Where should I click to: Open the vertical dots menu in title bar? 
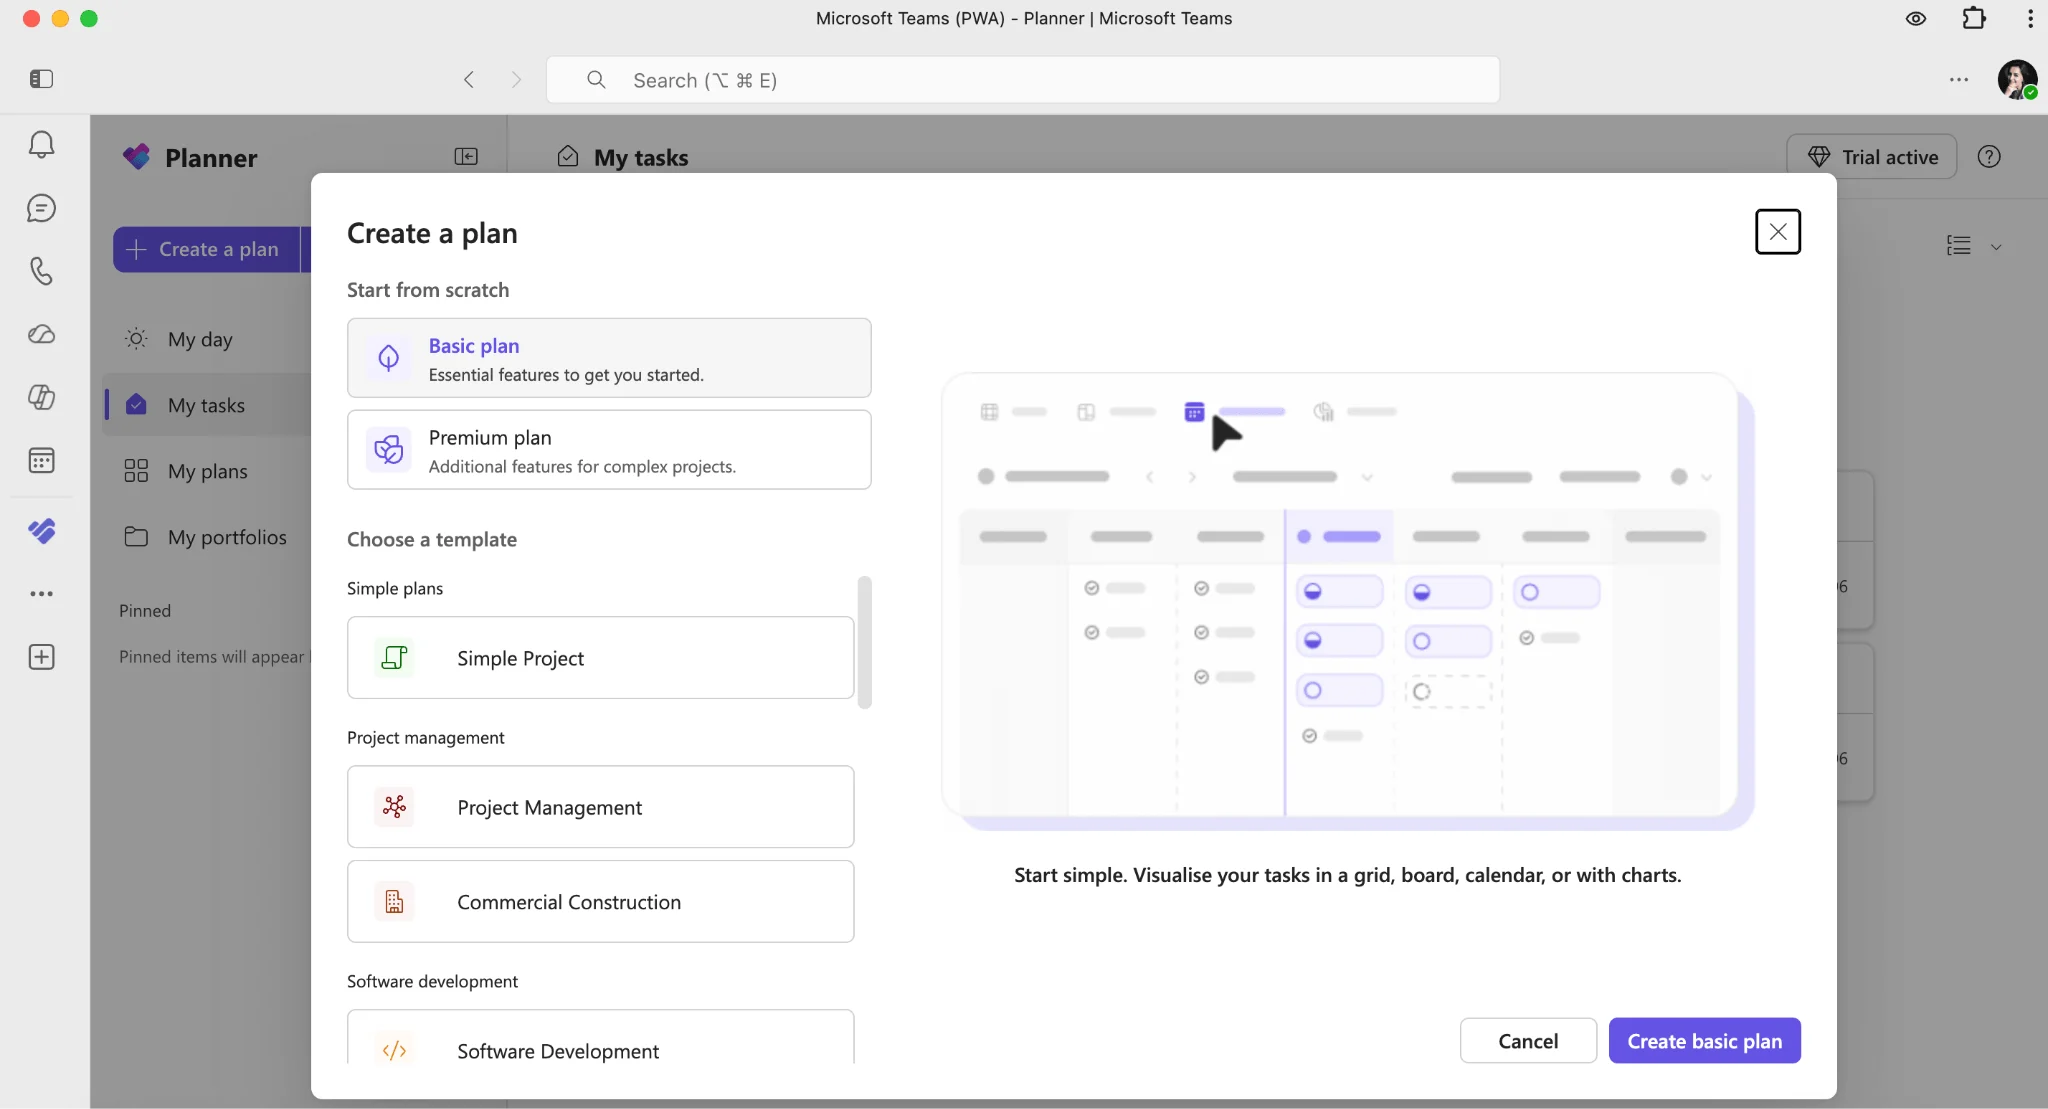tap(2030, 18)
